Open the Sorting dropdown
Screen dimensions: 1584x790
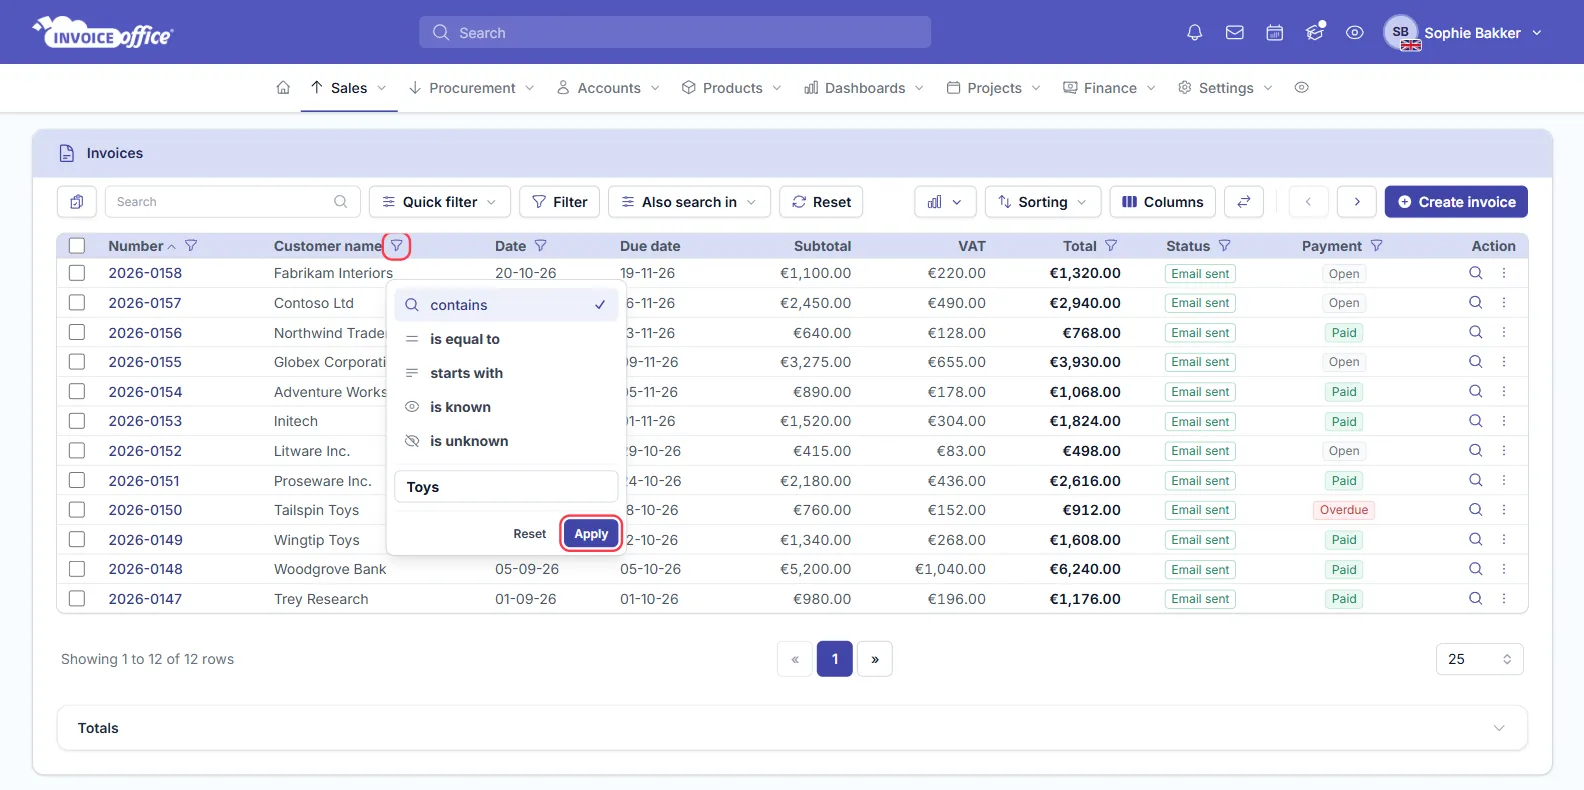coord(1043,202)
